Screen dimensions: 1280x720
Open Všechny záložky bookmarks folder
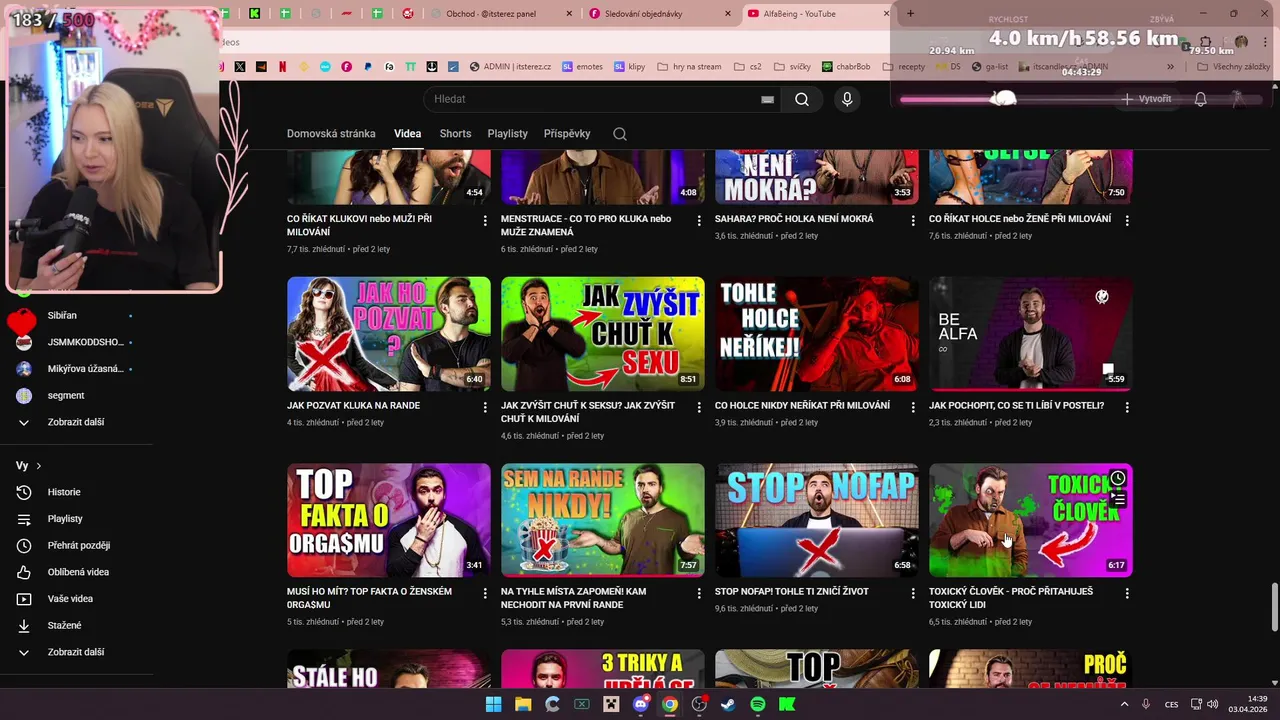click(1232, 67)
